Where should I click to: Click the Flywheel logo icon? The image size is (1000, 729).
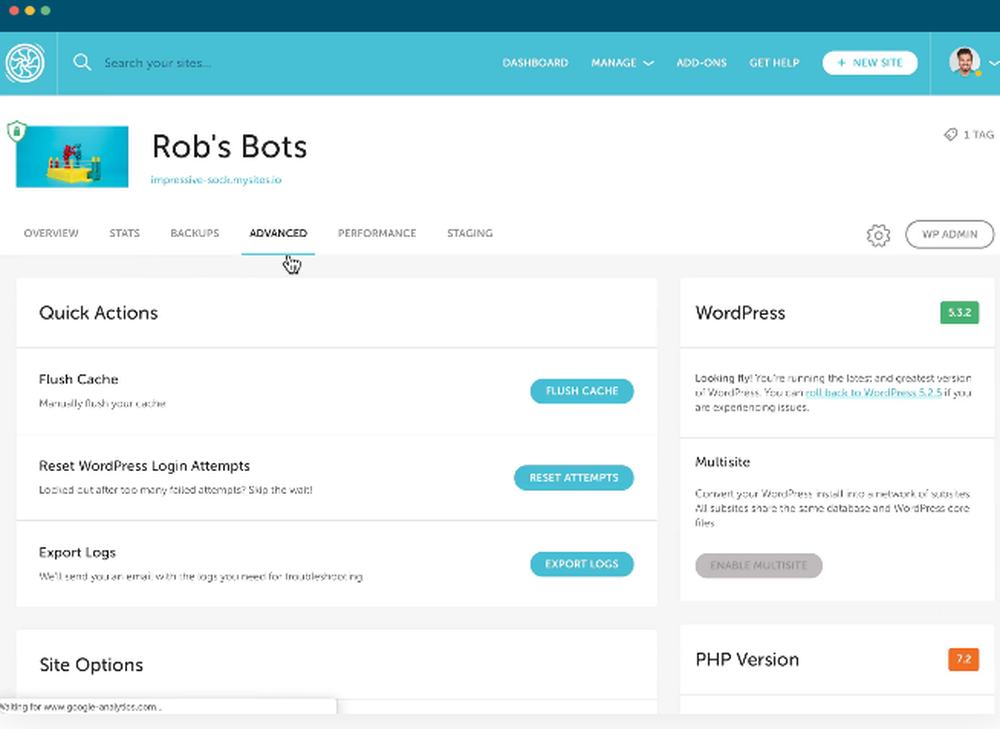[25, 63]
